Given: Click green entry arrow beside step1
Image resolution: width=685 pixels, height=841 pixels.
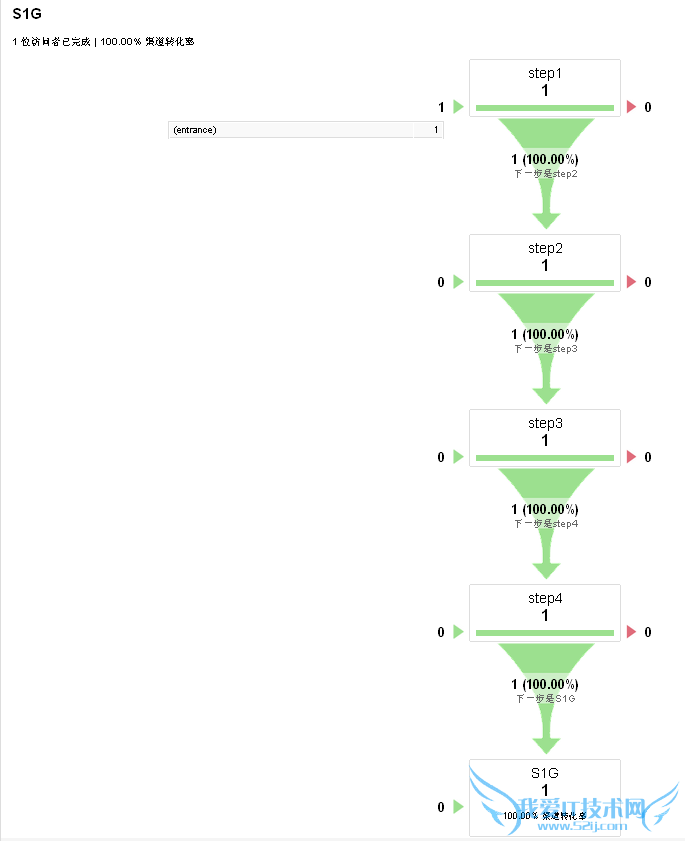Looking at the screenshot, I should [x=458, y=107].
